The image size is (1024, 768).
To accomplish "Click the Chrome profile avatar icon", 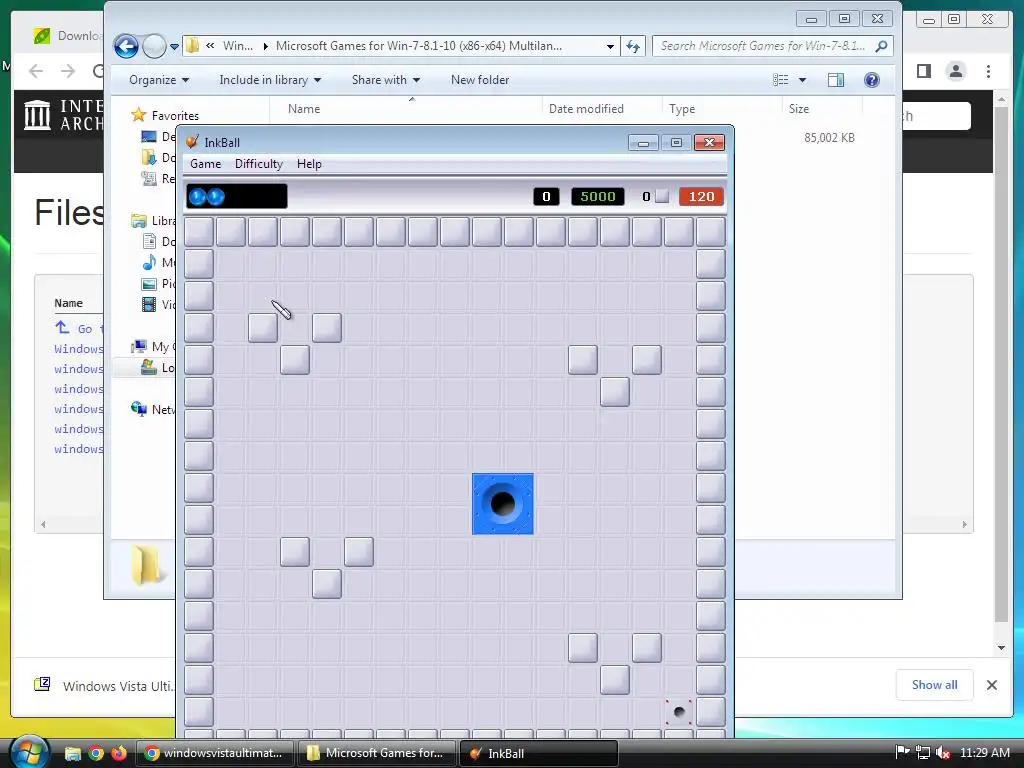I will (955, 71).
